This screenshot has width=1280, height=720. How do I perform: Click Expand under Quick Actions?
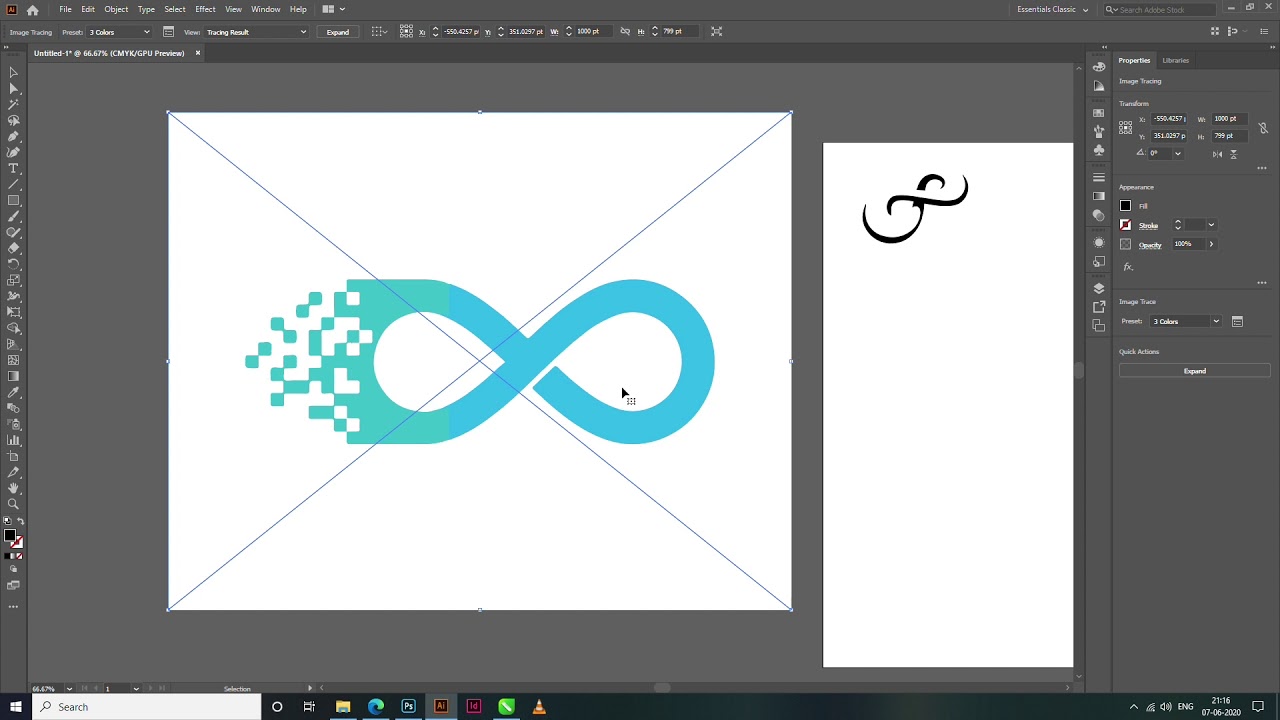coord(1194,371)
